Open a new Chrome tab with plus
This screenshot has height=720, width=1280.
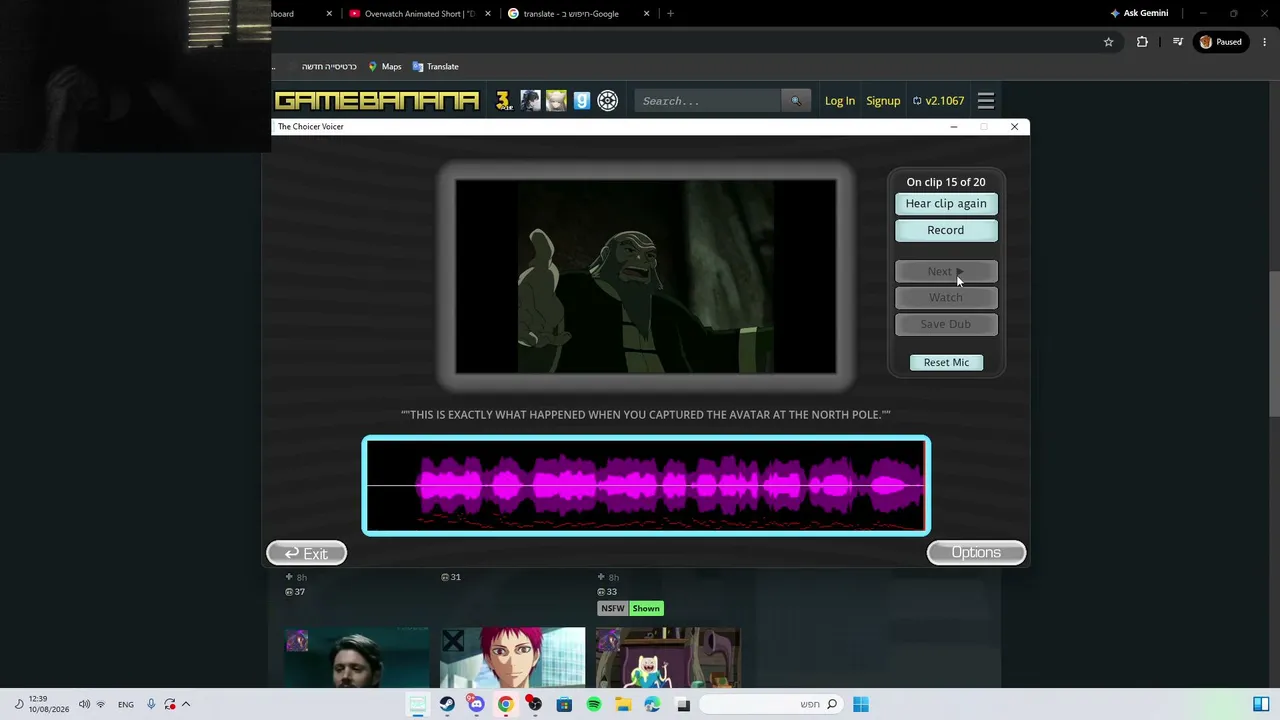click(670, 14)
